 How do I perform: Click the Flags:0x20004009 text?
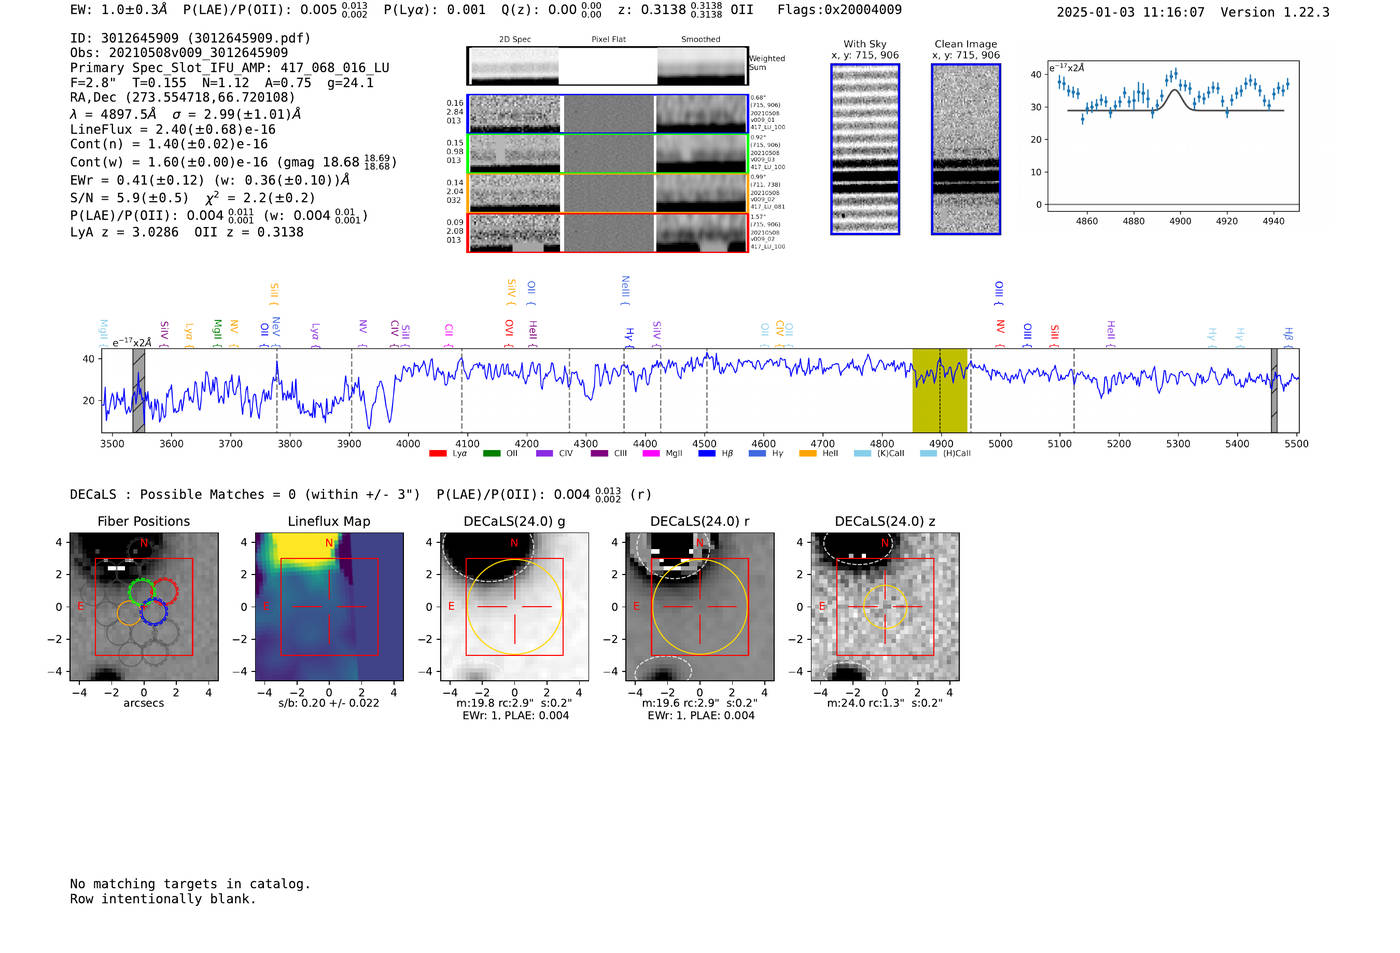pos(839,10)
